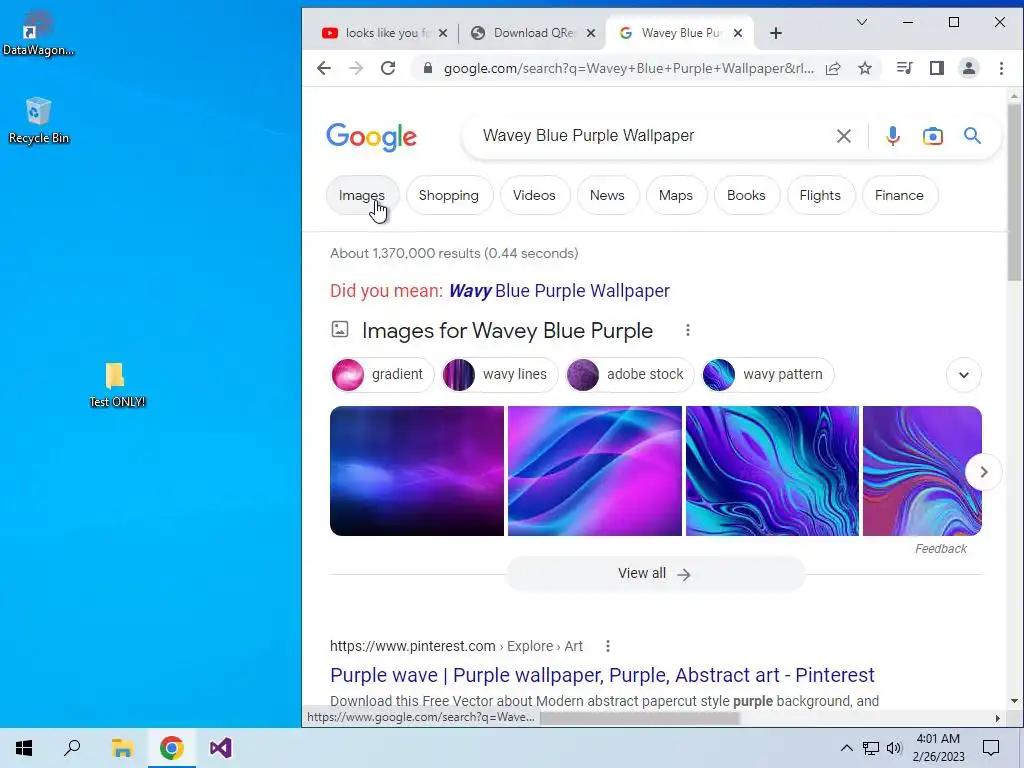Open Chrome three-dot menu
Screen dimensions: 1024x768
coord(1001,68)
